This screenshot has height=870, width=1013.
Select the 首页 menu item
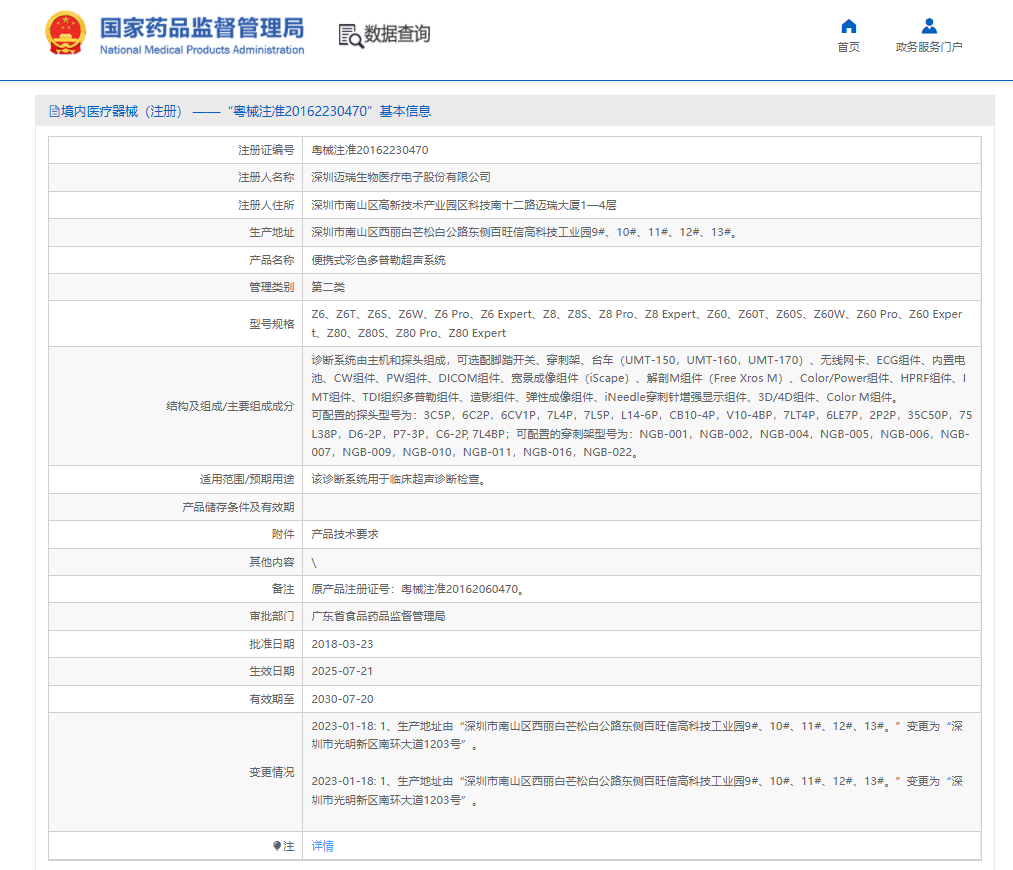848,46
